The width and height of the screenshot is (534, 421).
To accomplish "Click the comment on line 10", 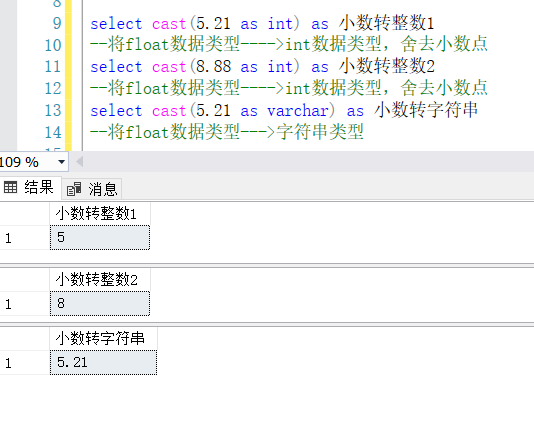I will pyautogui.click(x=289, y=45).
